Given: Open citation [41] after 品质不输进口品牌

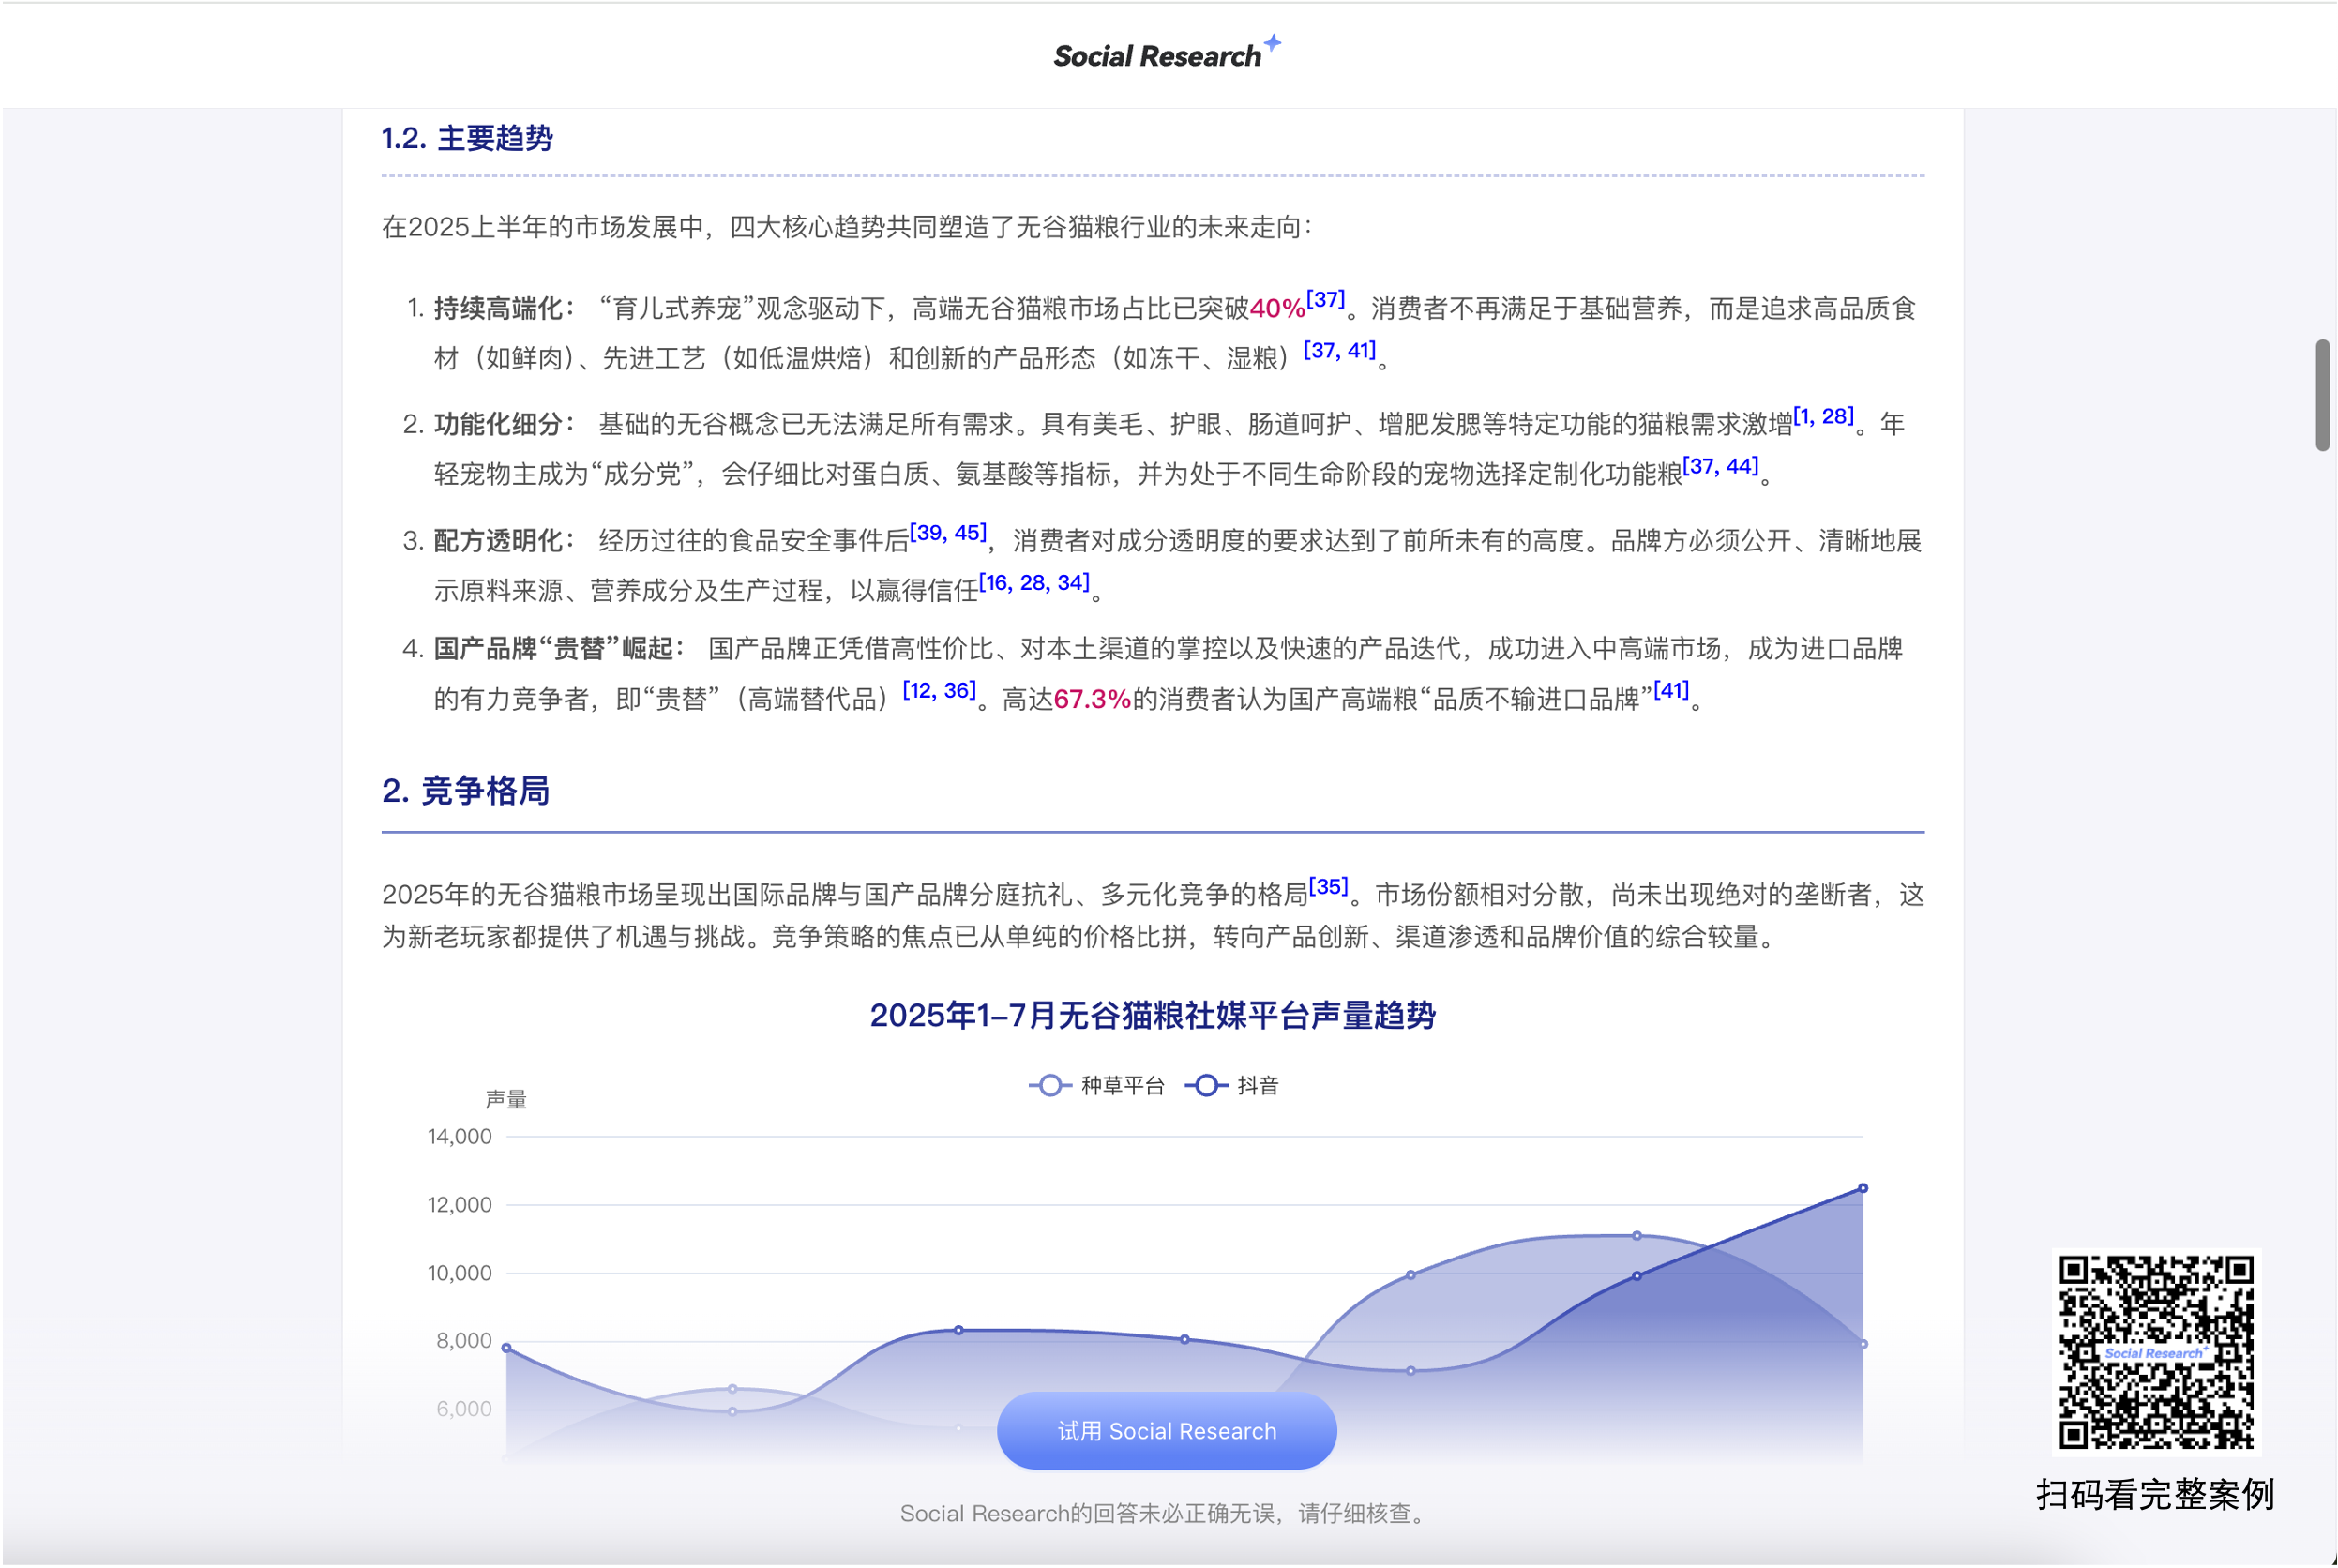Looking at the screenshot, I should click(x=1670, y=690).
